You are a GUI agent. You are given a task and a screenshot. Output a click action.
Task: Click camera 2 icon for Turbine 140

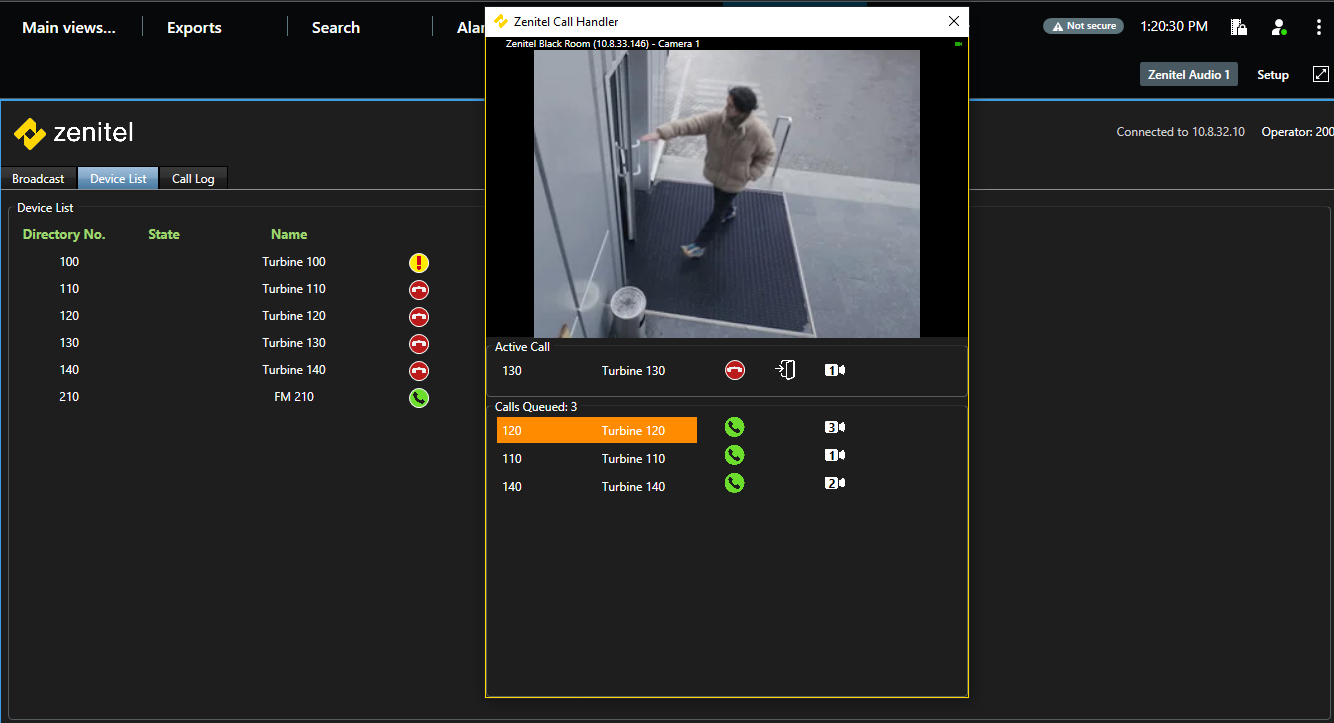[x=835, y=484]
